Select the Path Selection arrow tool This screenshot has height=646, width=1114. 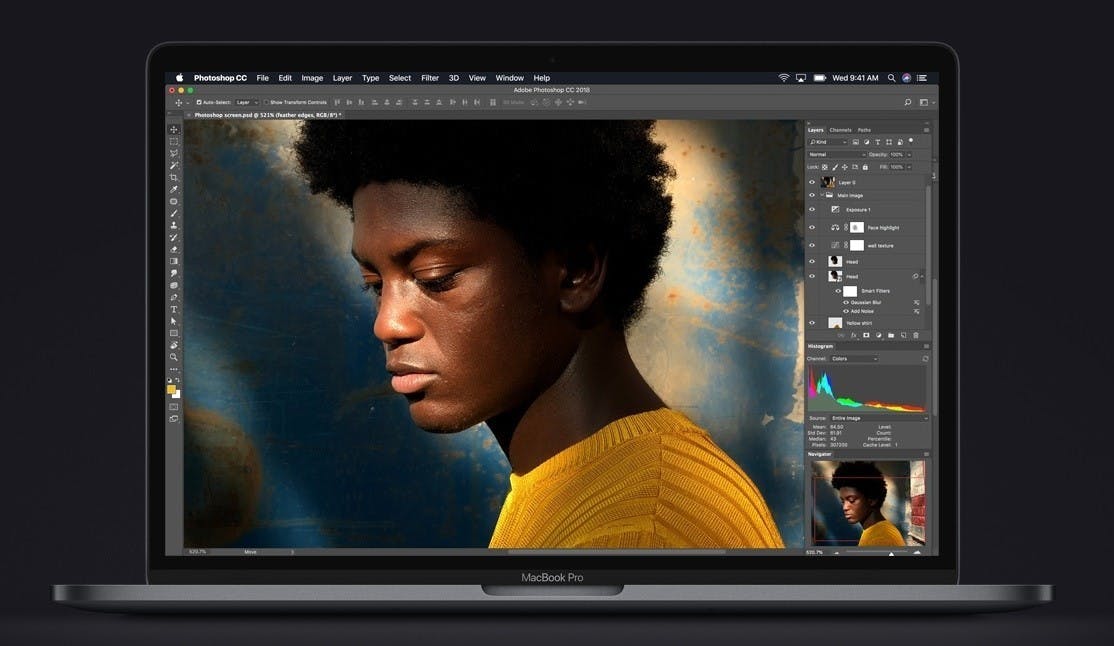(x=174, y=321)
